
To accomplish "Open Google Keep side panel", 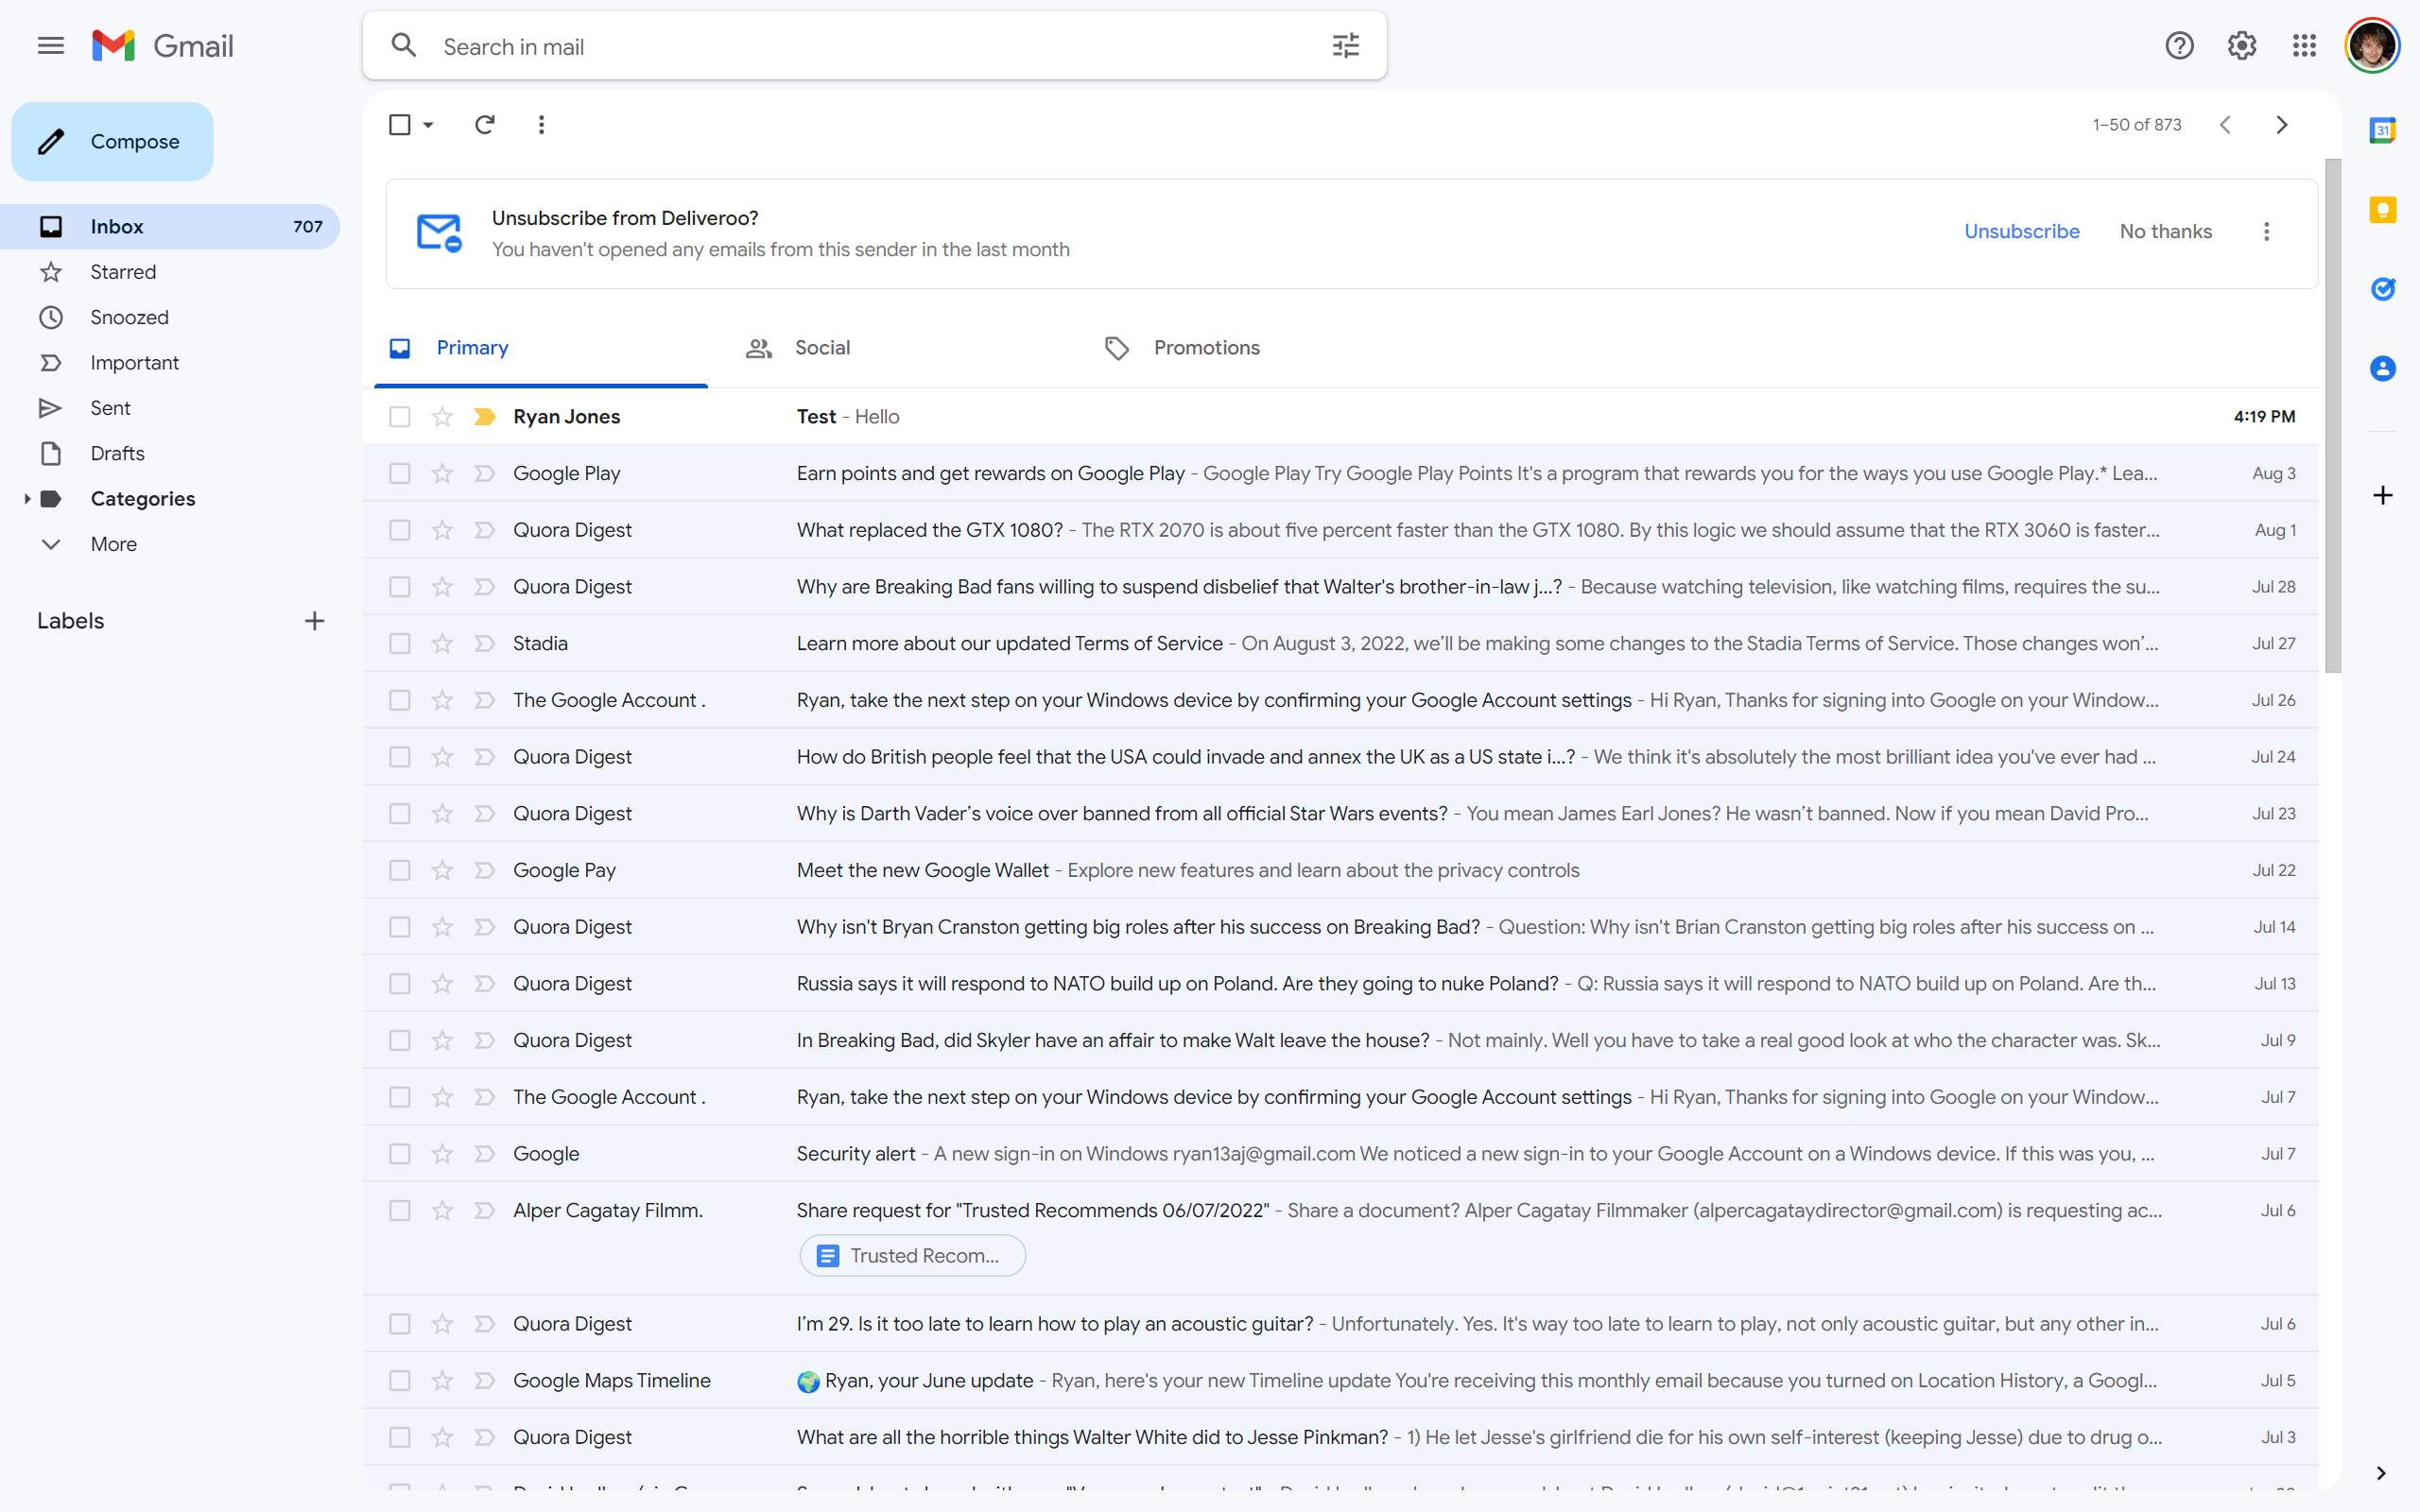I will pyautogui.click(x=2383, y=210).
